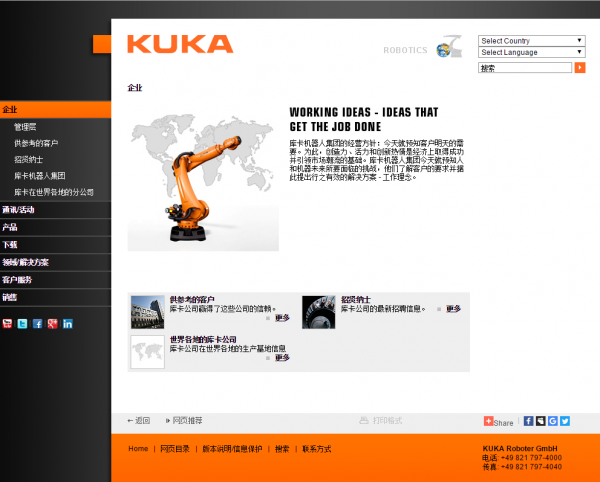Share via the bottom bar Google icon
600x482 pixels.
[x=553, y=421]
